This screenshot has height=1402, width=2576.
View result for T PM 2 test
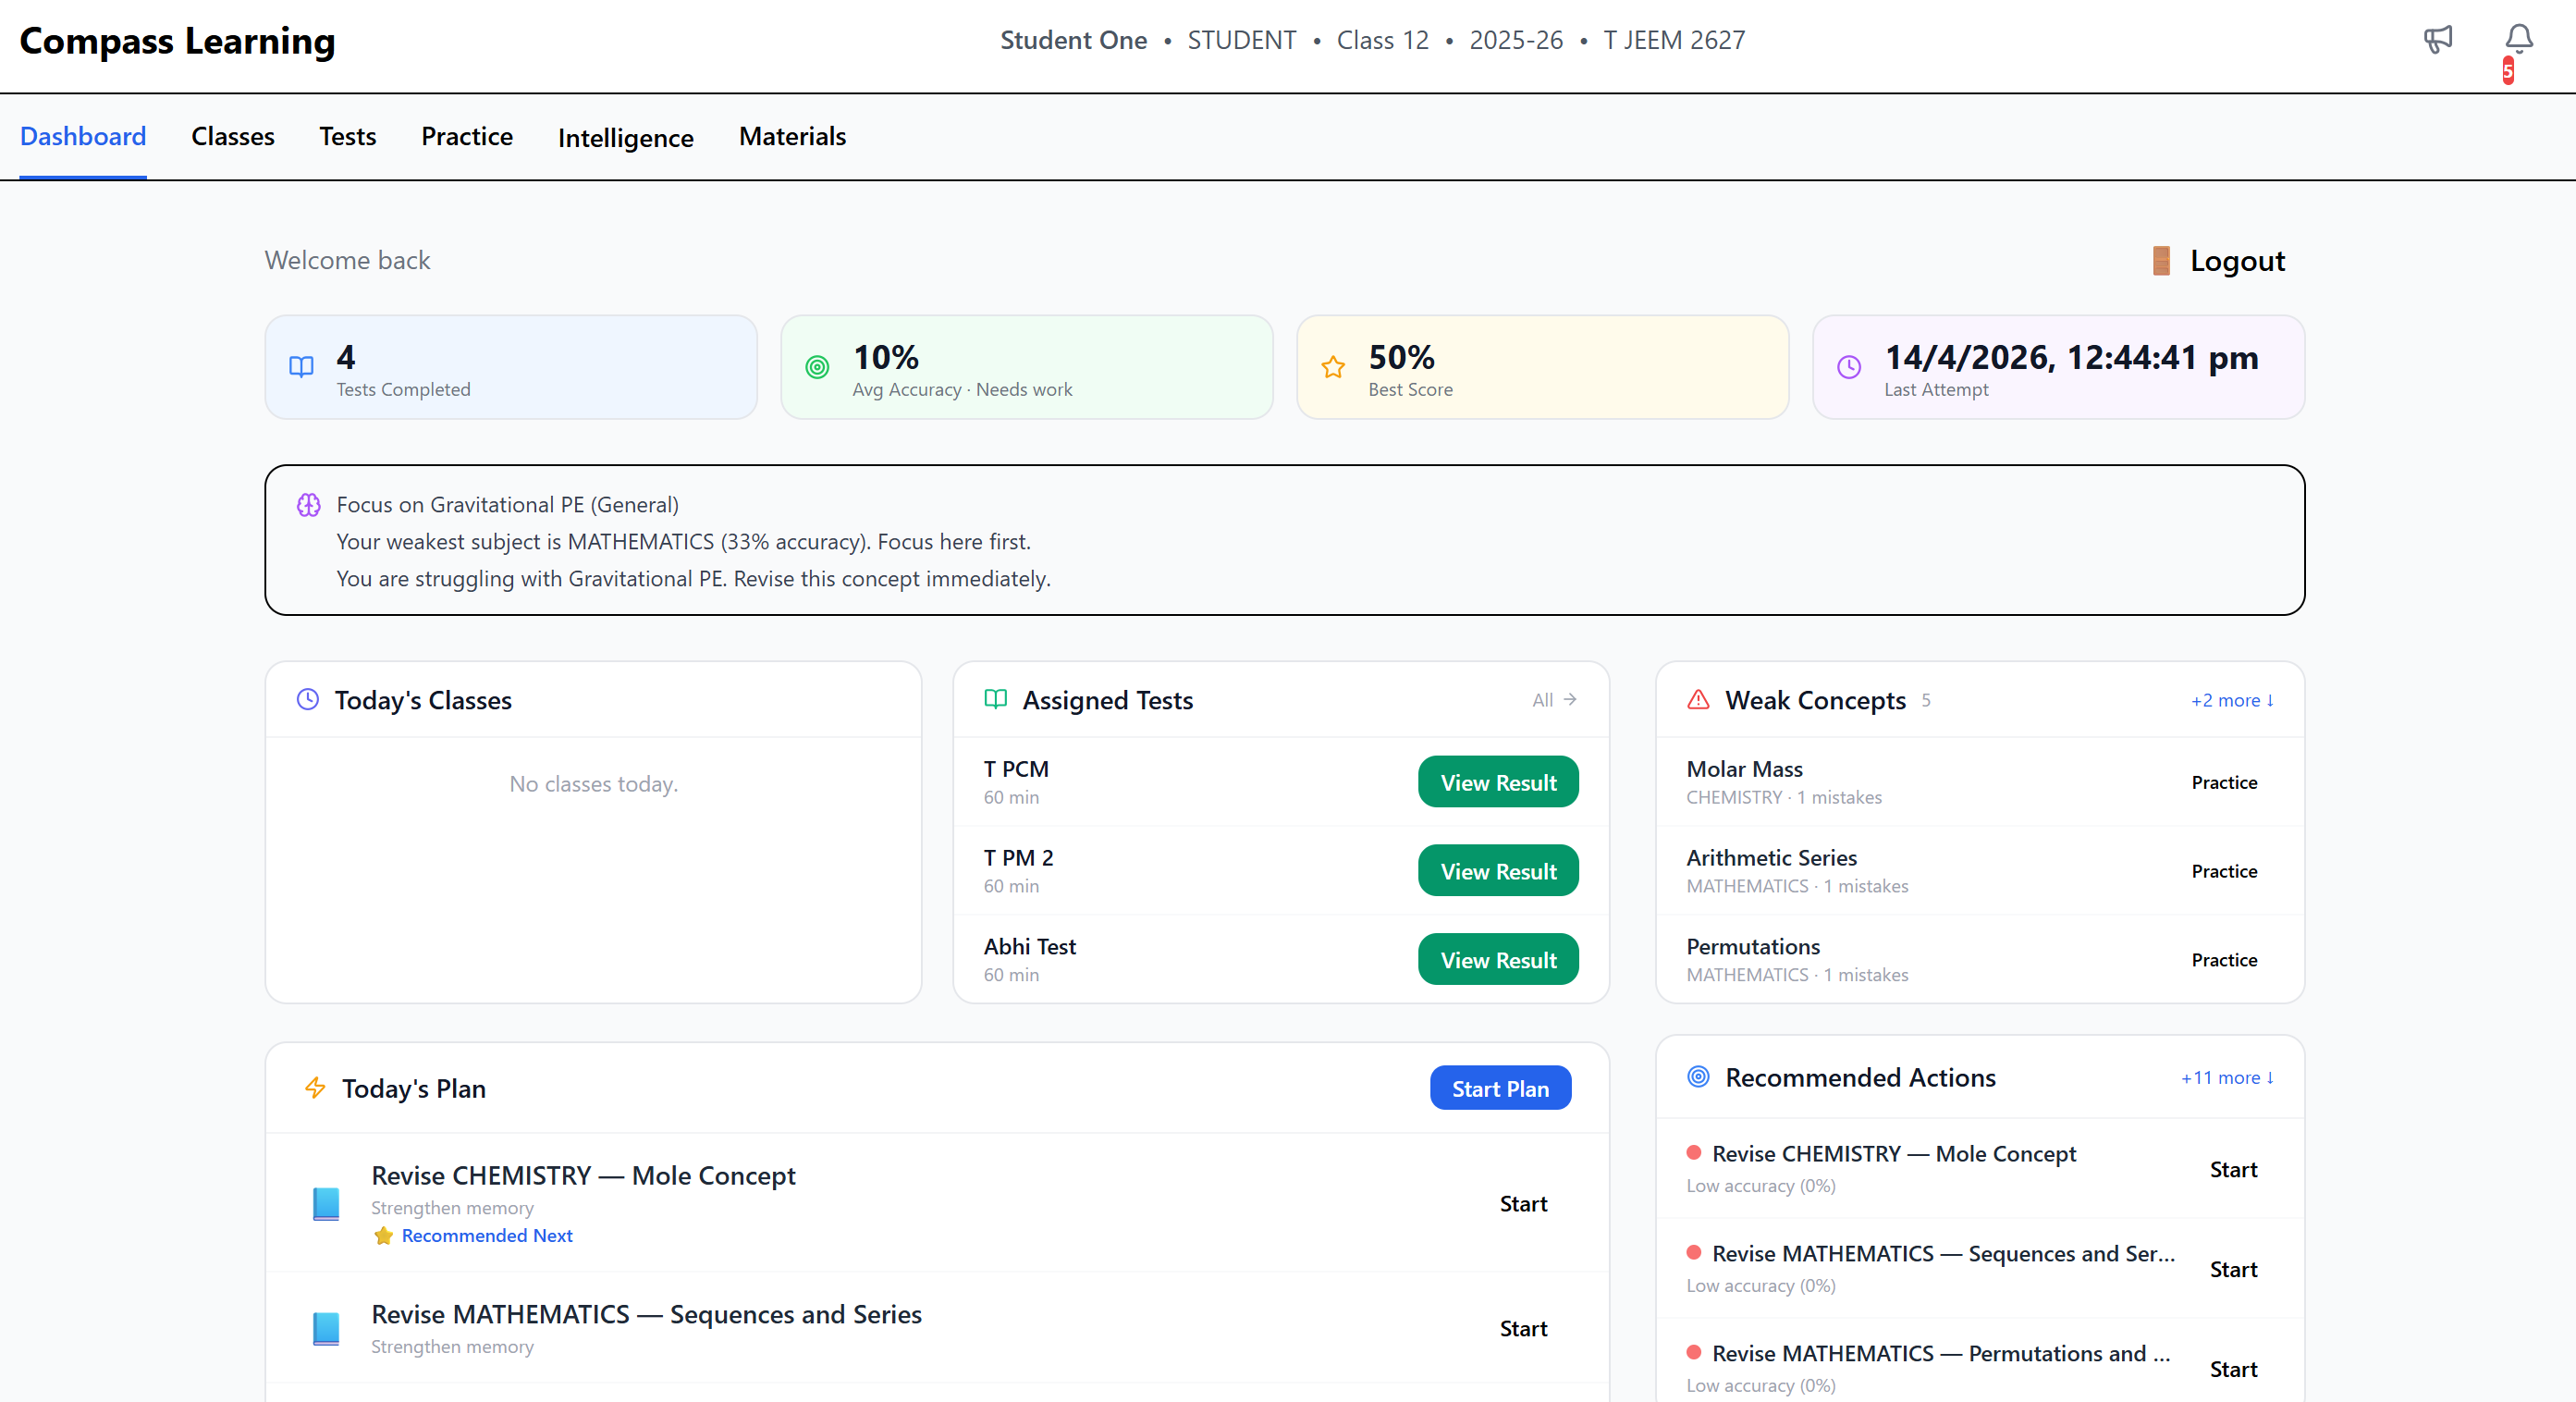click(1498, 872)
